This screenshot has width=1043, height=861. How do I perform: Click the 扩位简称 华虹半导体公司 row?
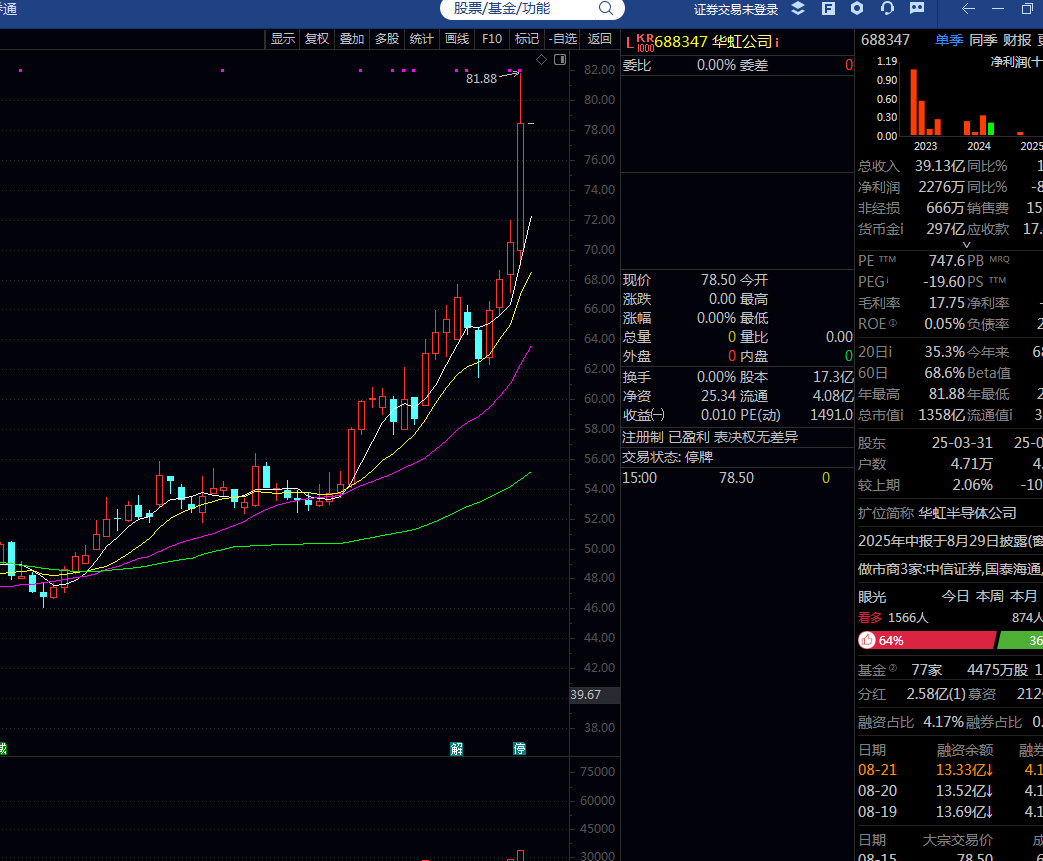[x=937, y=513]
